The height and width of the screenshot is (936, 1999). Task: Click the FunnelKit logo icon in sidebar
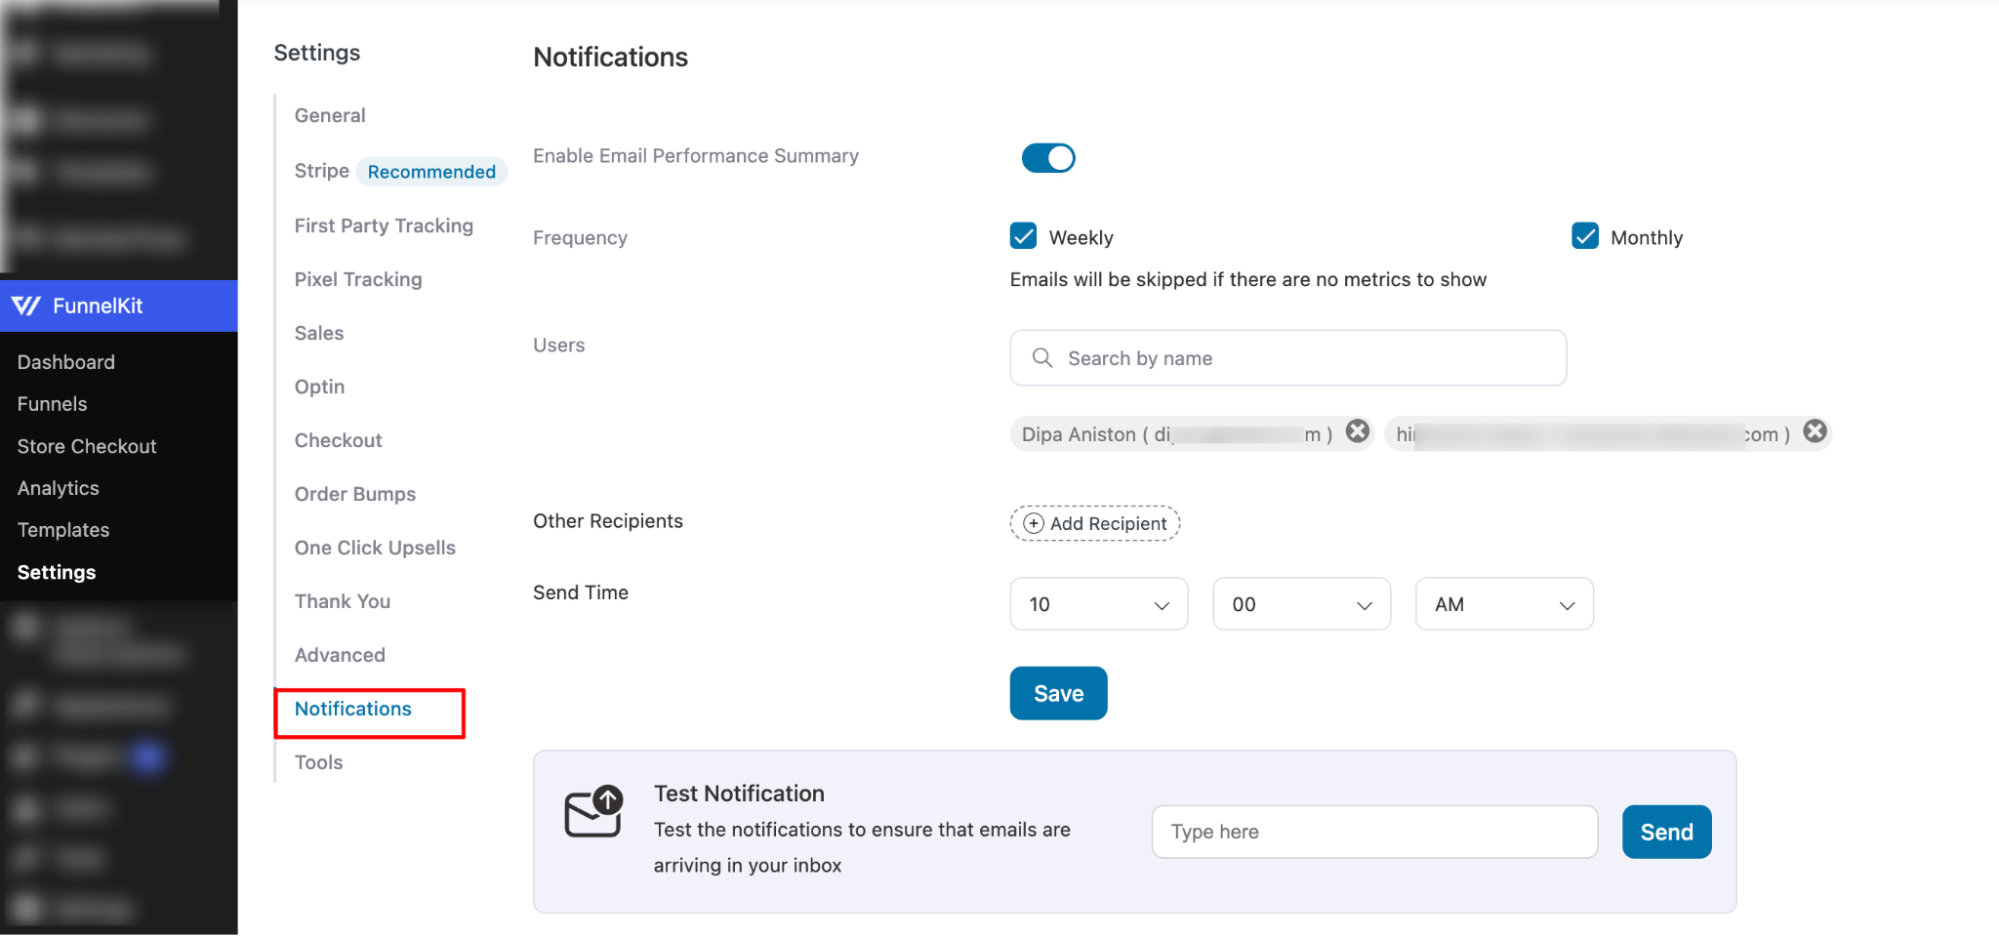pyautogui.click(x=28, y=305)
